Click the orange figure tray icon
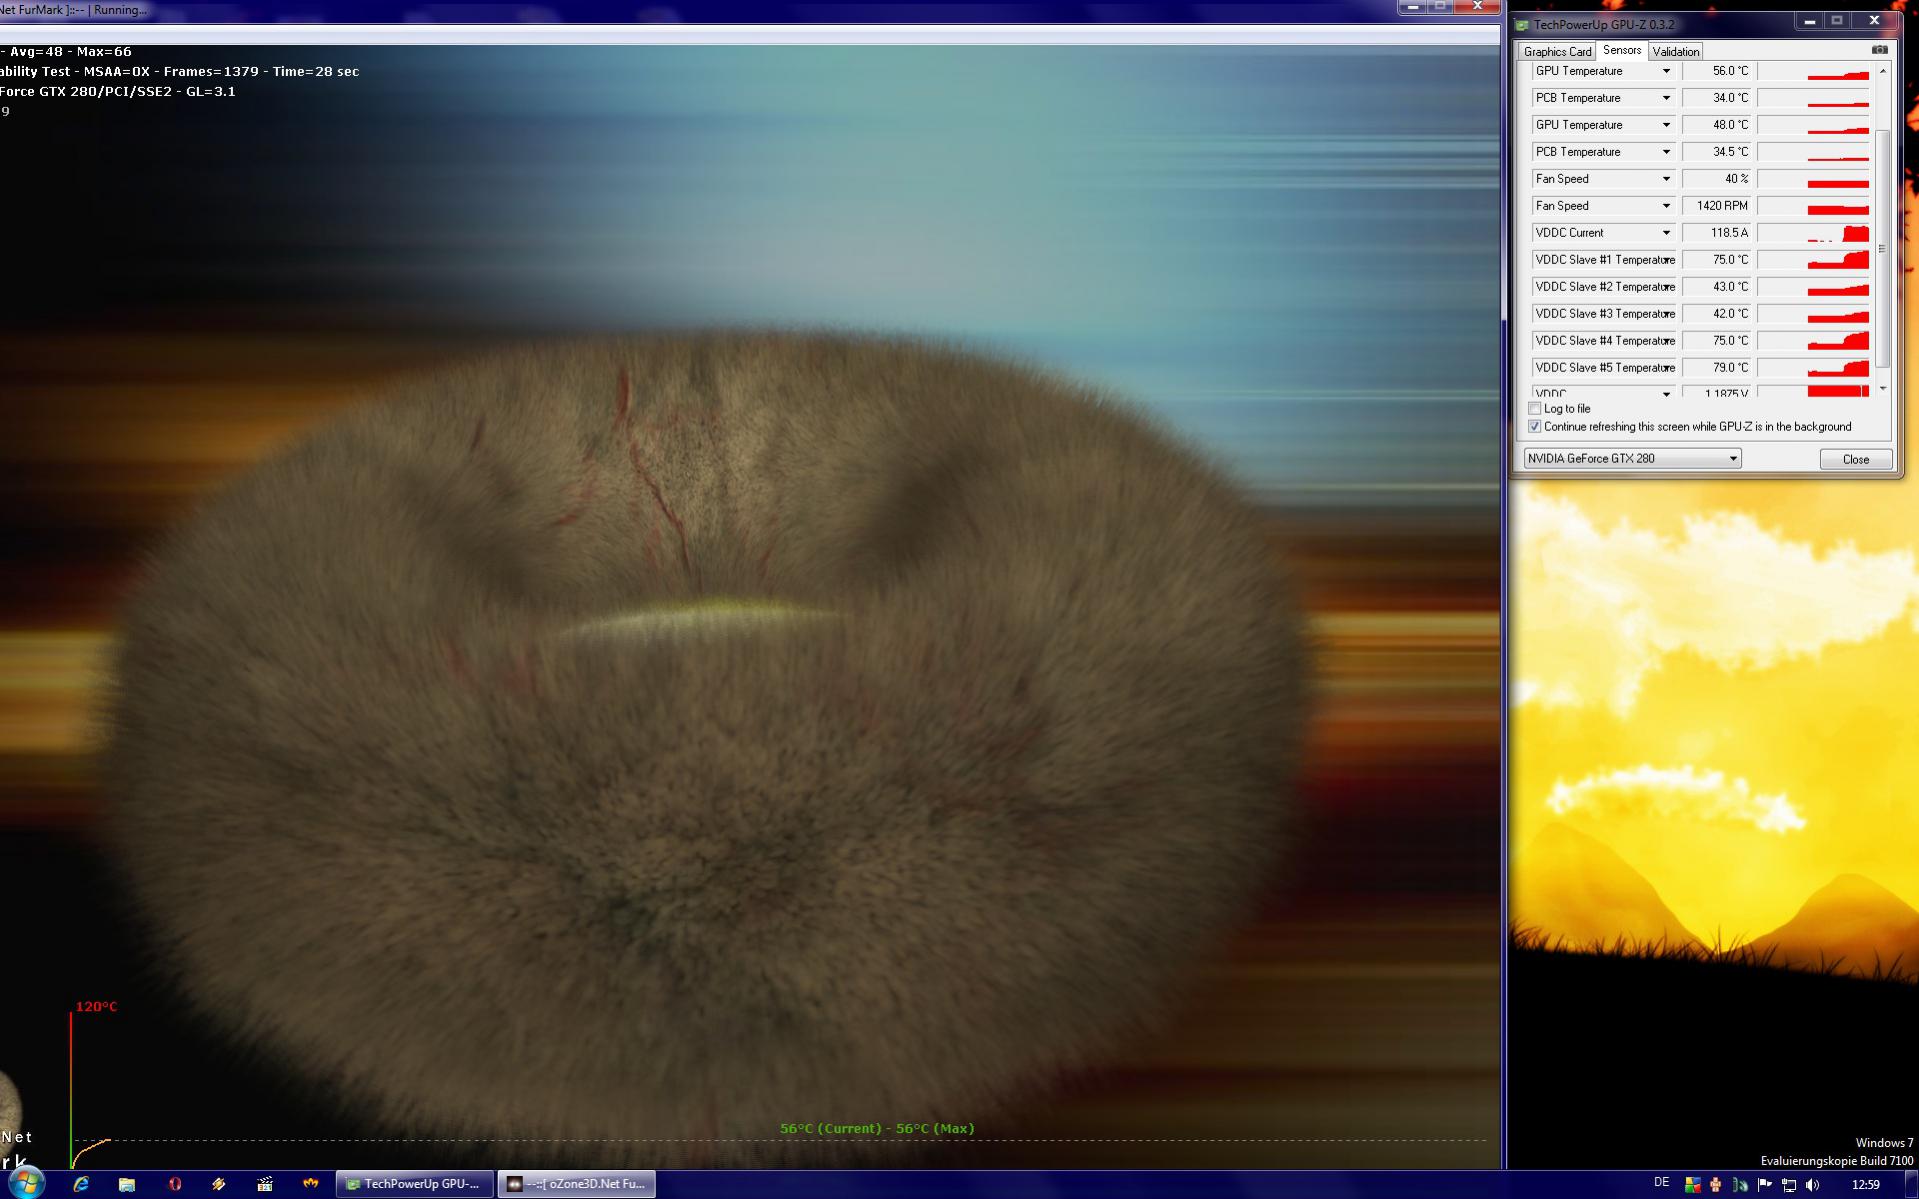The height and width of the screenshot is (1199, 1919). (1716, 1185)
